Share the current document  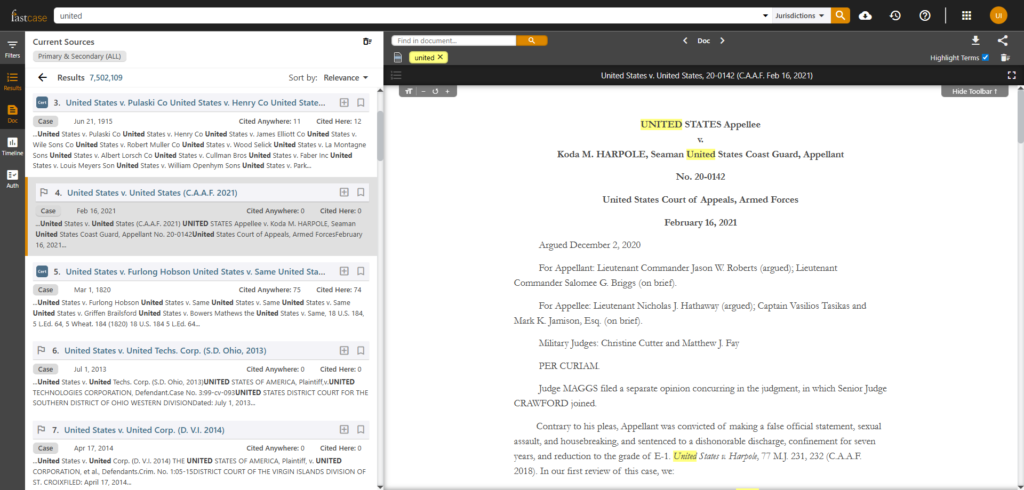pos(1002,41)
